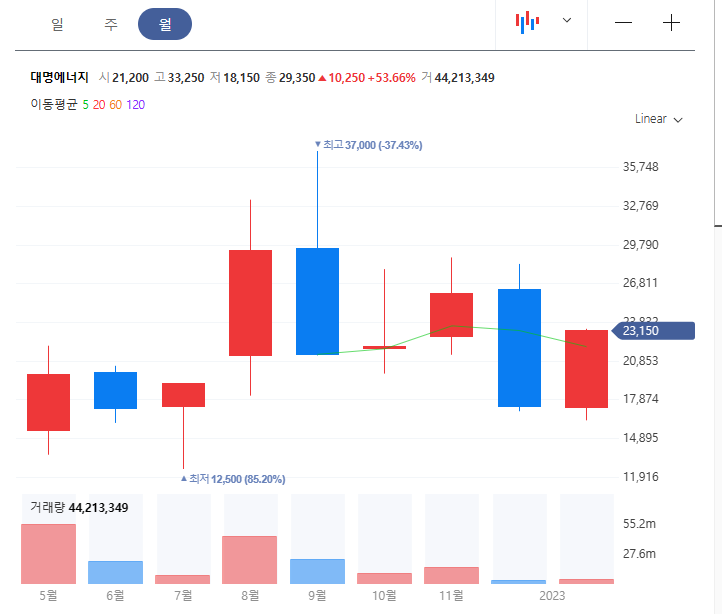Select the 월 monthly tab
The height and width of the screenshot is (614, 722).
(165, 24)
